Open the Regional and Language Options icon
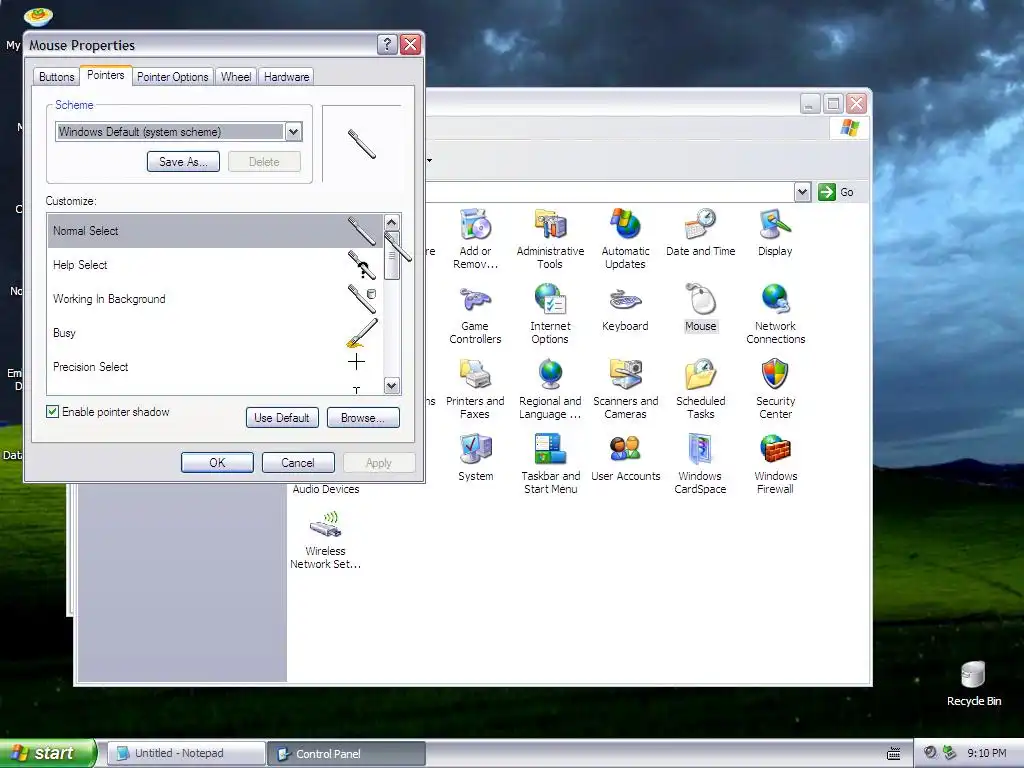This screenshot has height=768, width=1024. (x=550, y=389)
